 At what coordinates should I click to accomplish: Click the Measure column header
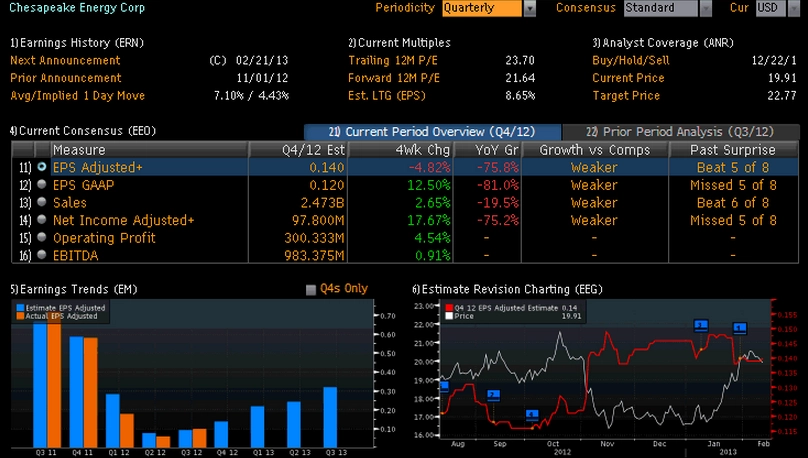coord(149,150)
